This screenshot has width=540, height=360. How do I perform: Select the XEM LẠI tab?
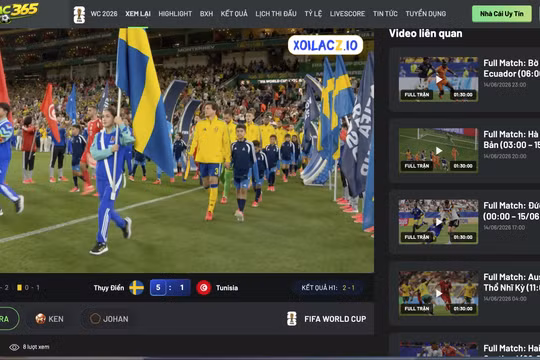pyautogui.click(x=138, y=14)
